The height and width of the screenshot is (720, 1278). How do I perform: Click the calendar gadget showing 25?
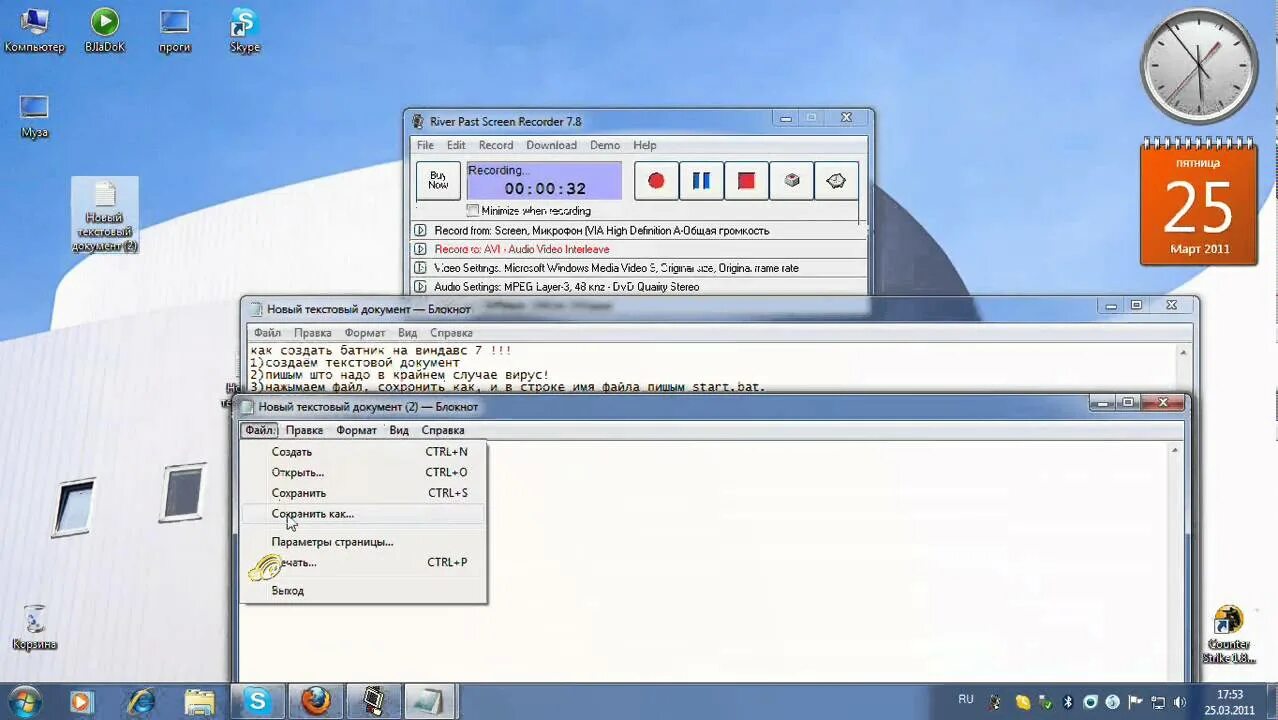point(1199,203)
